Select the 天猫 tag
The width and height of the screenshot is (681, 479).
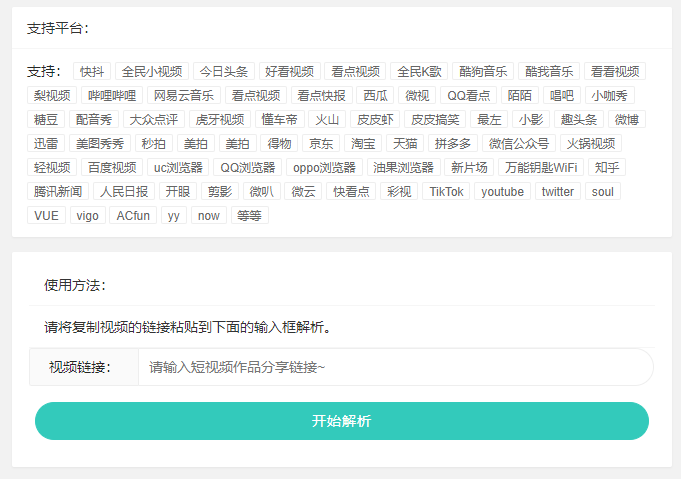coord(405,143)
